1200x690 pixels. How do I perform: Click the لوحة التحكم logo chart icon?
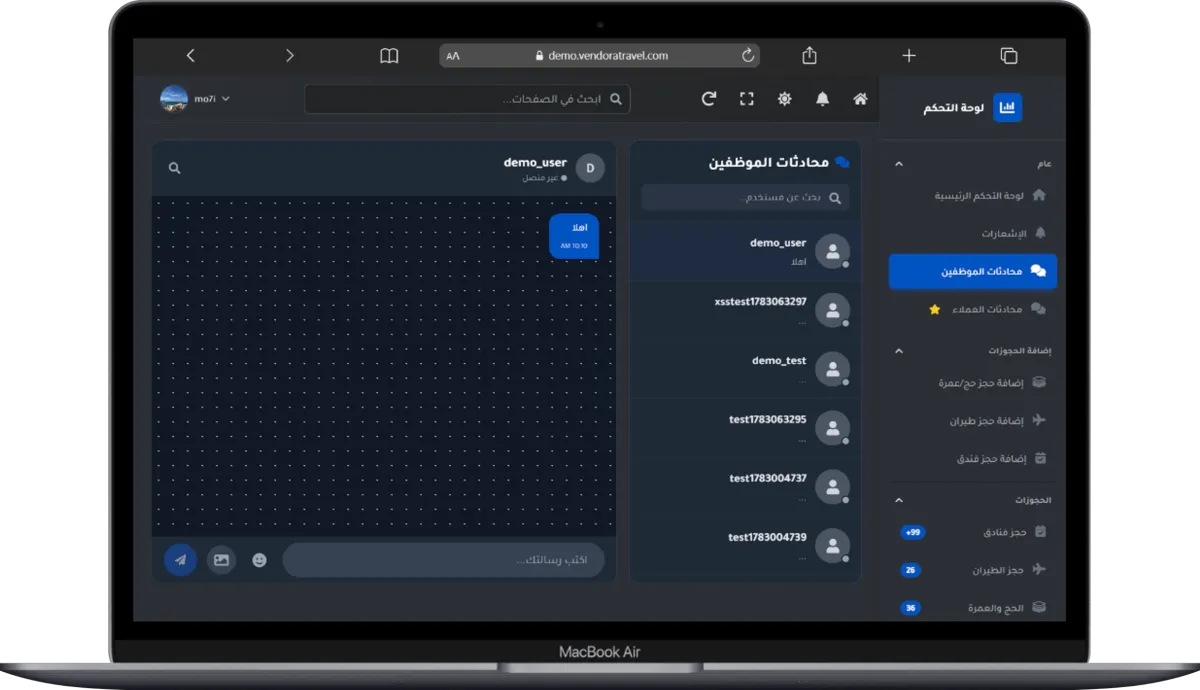(1008, 107)
